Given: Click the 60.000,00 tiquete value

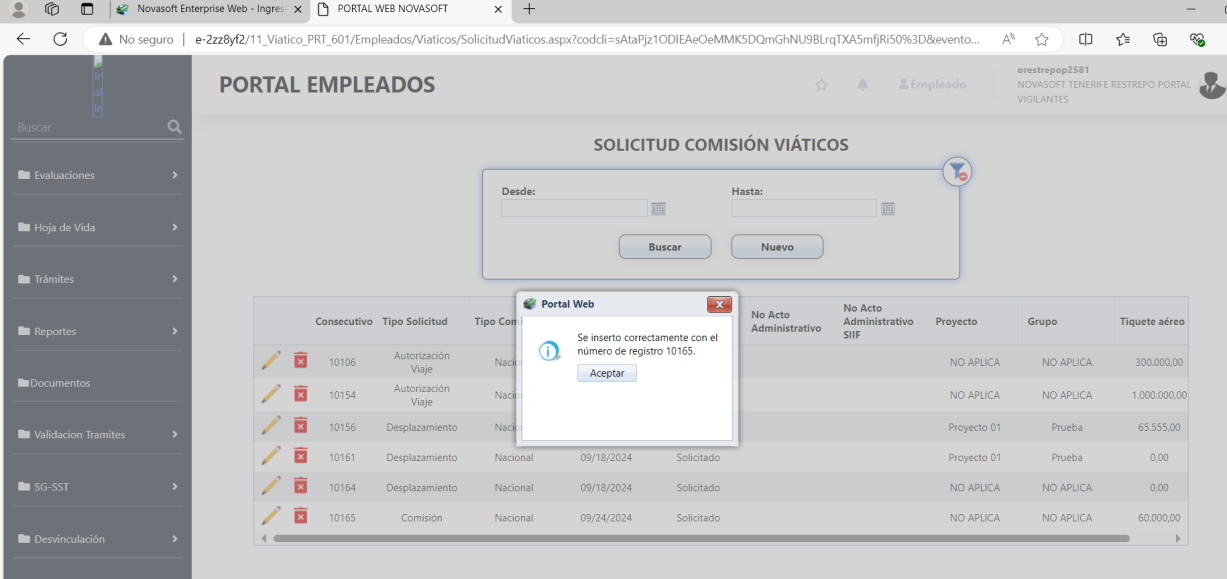Looking at the screenshot, I should 1158,518.
